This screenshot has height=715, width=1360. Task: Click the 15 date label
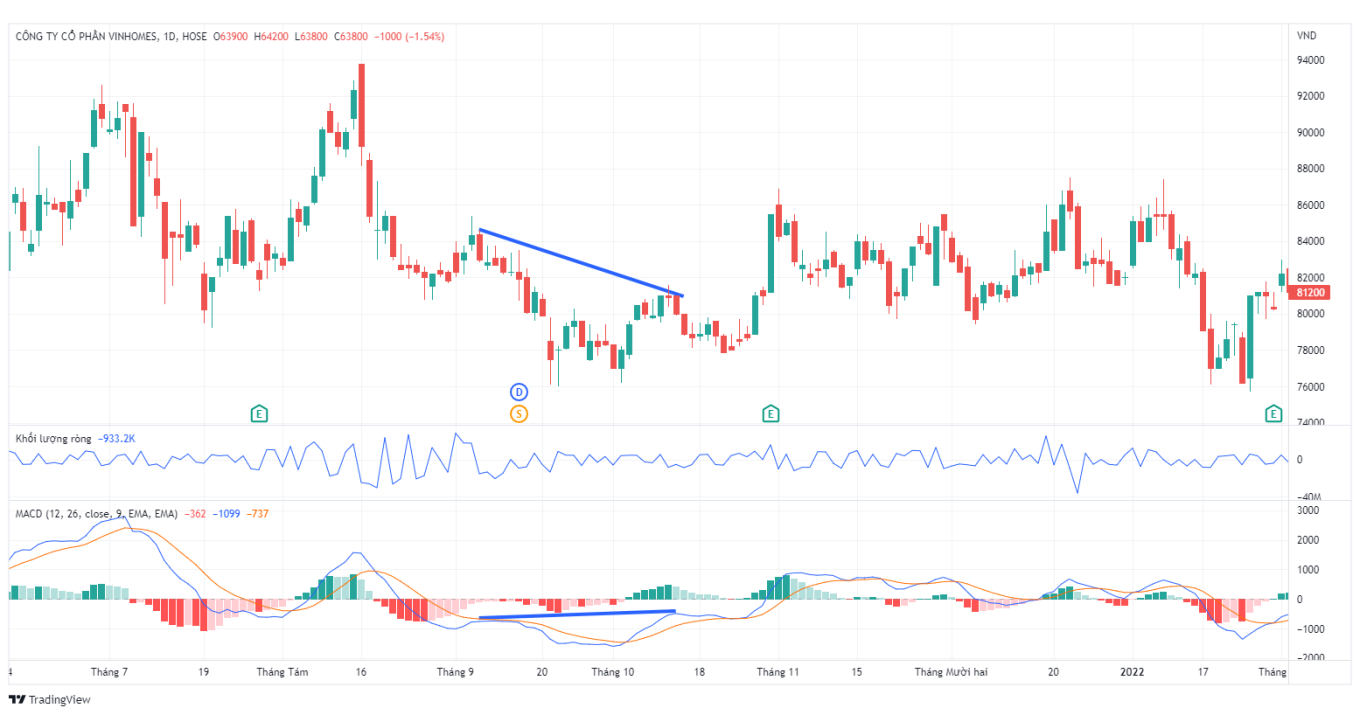(x=856, y=672)
